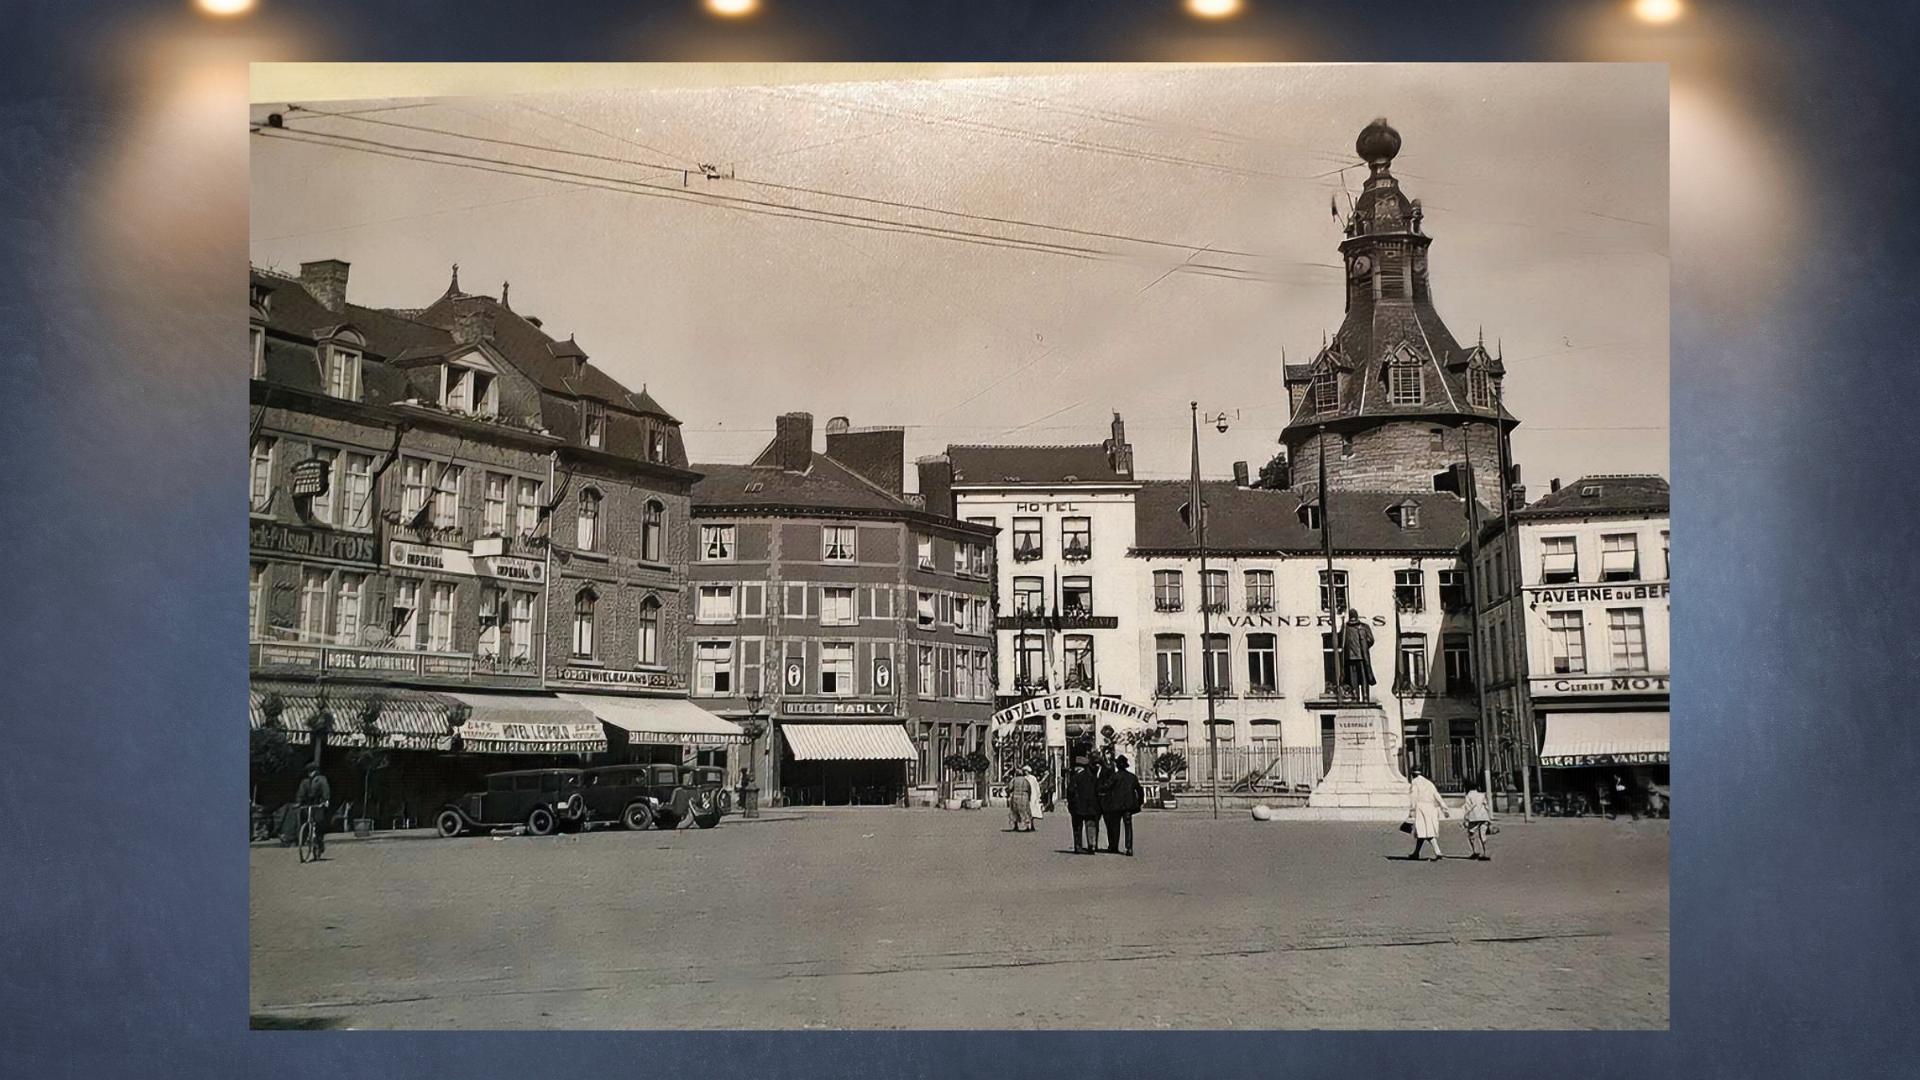Click the vintage town square photograph
This screenshot has height=1080, width=1920.
pyautogui.click(x=959, y=546)
